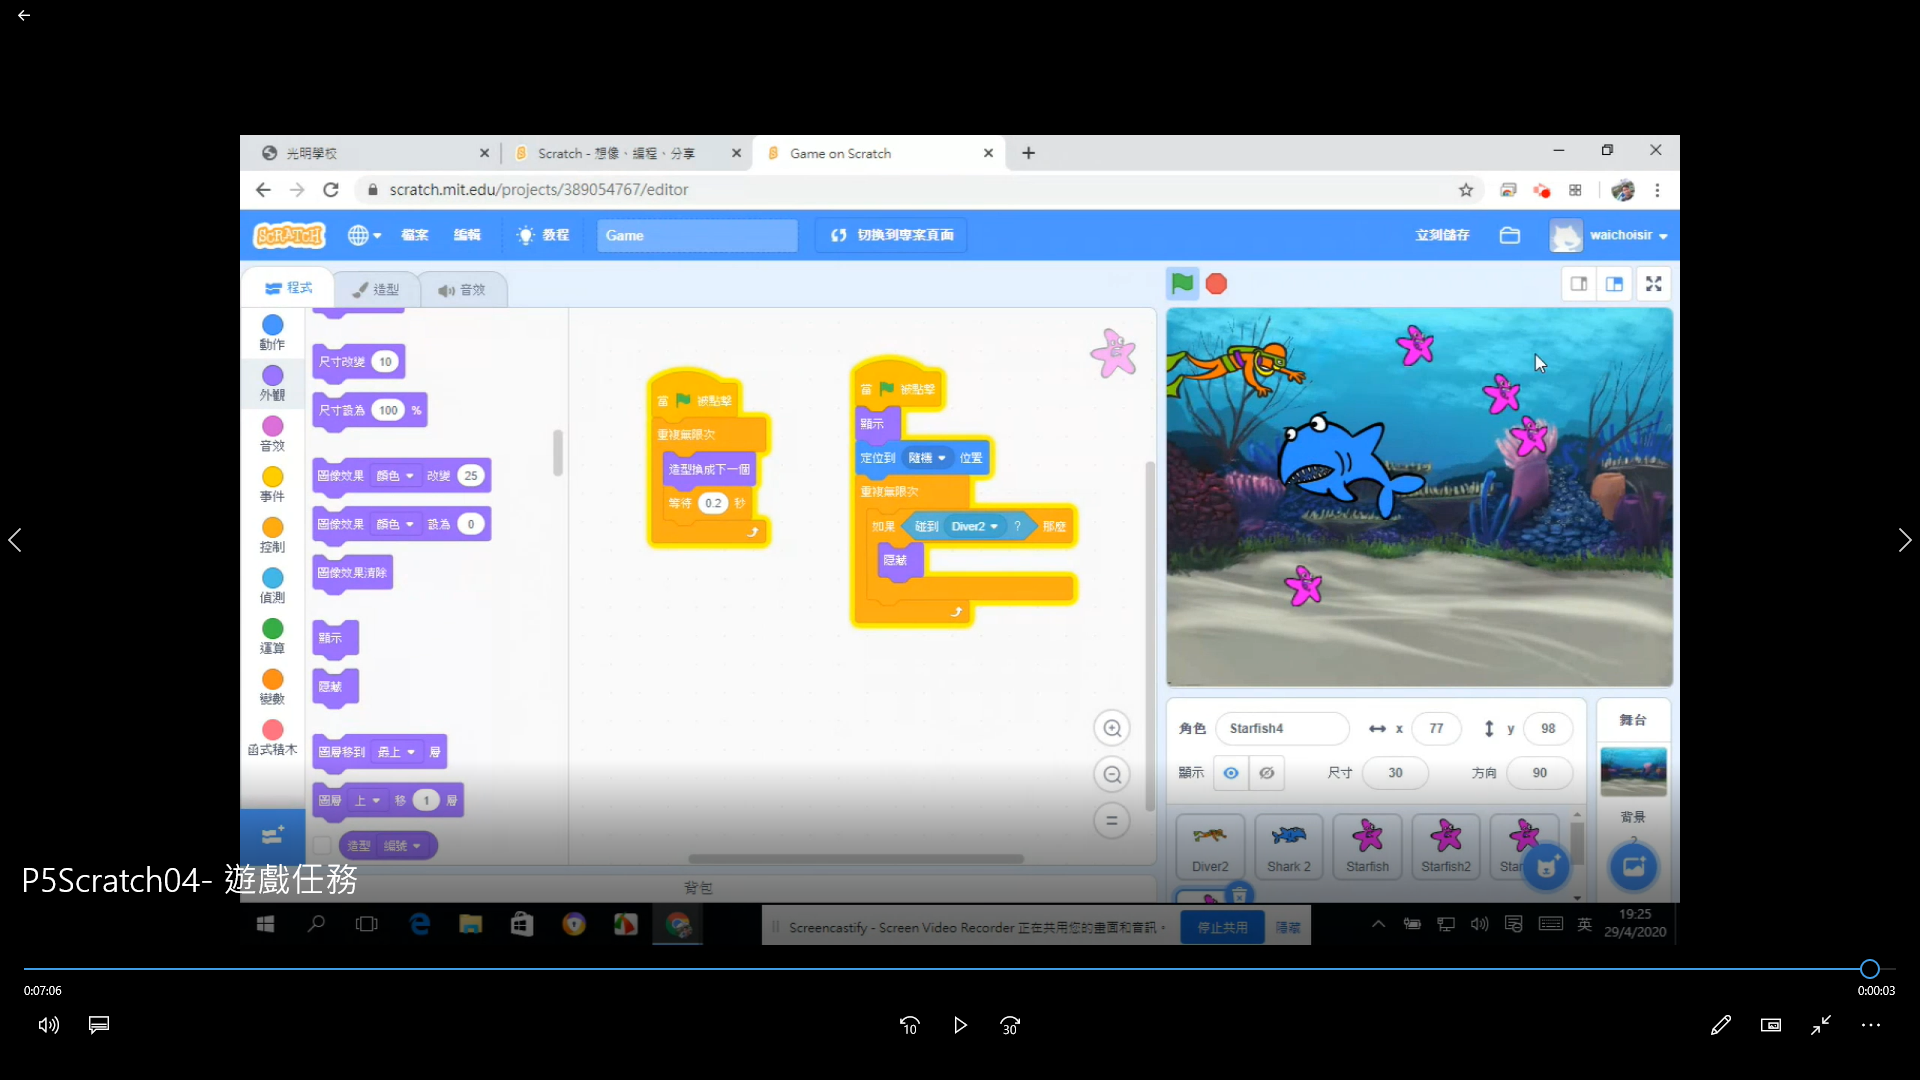Click the video progress slider handle

[1869, 968]
